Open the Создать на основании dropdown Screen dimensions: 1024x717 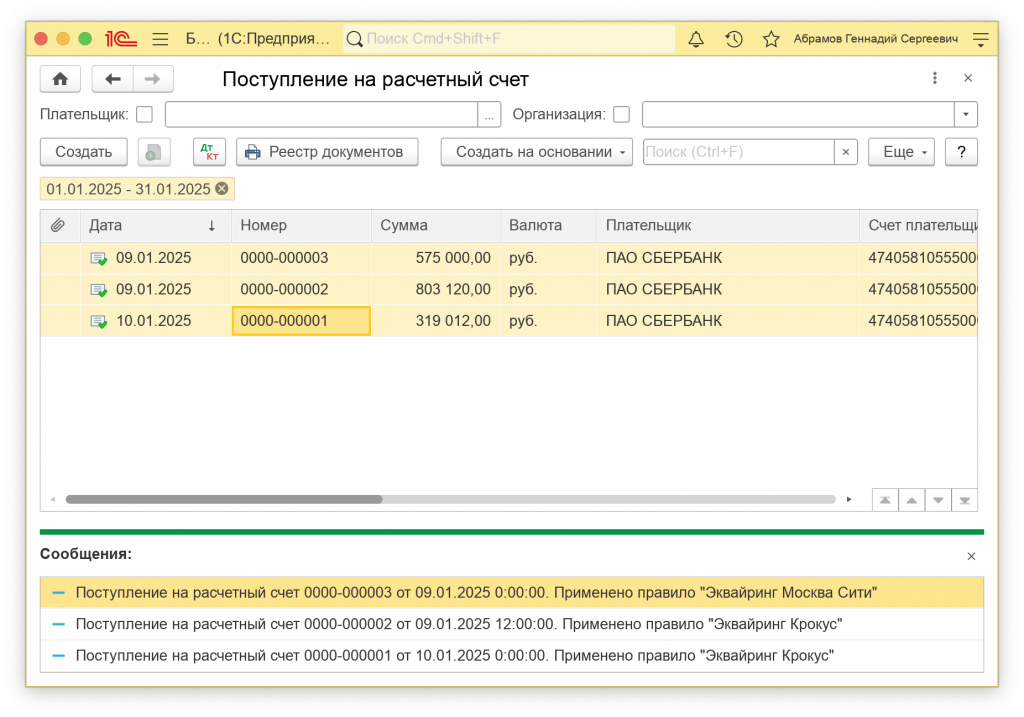[x=537, y=152]
